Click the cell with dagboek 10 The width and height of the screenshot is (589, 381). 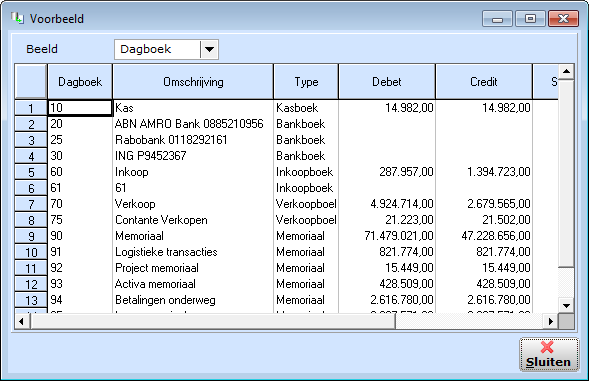pyautogui.click(x=80, y=108)
